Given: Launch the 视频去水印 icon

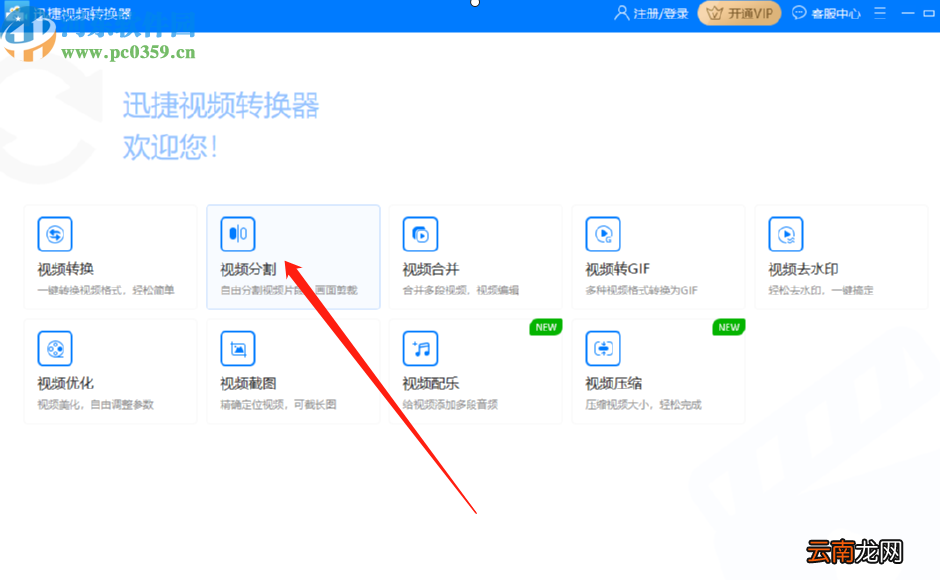Looking at the screenshot, I should point(786,234).
